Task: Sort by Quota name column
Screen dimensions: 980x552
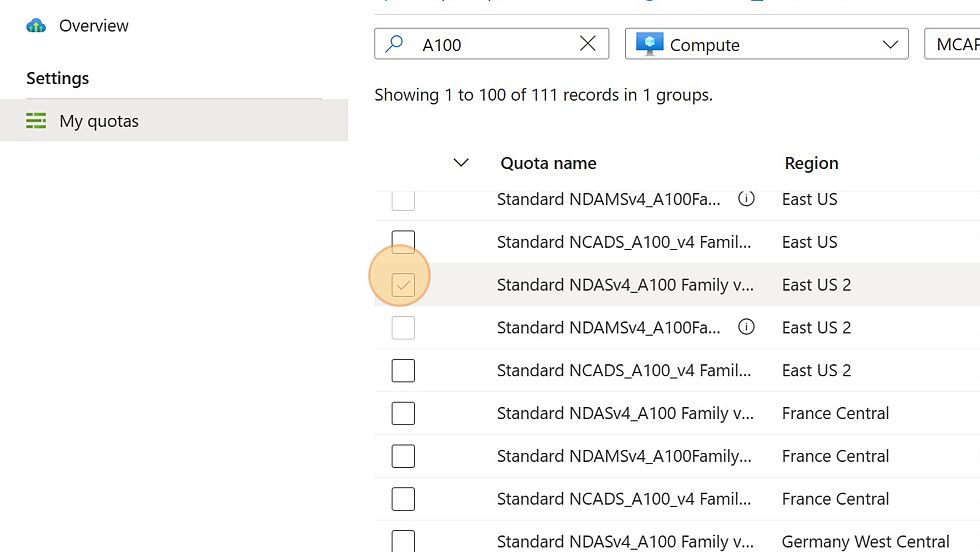Action: pos(548,163)
